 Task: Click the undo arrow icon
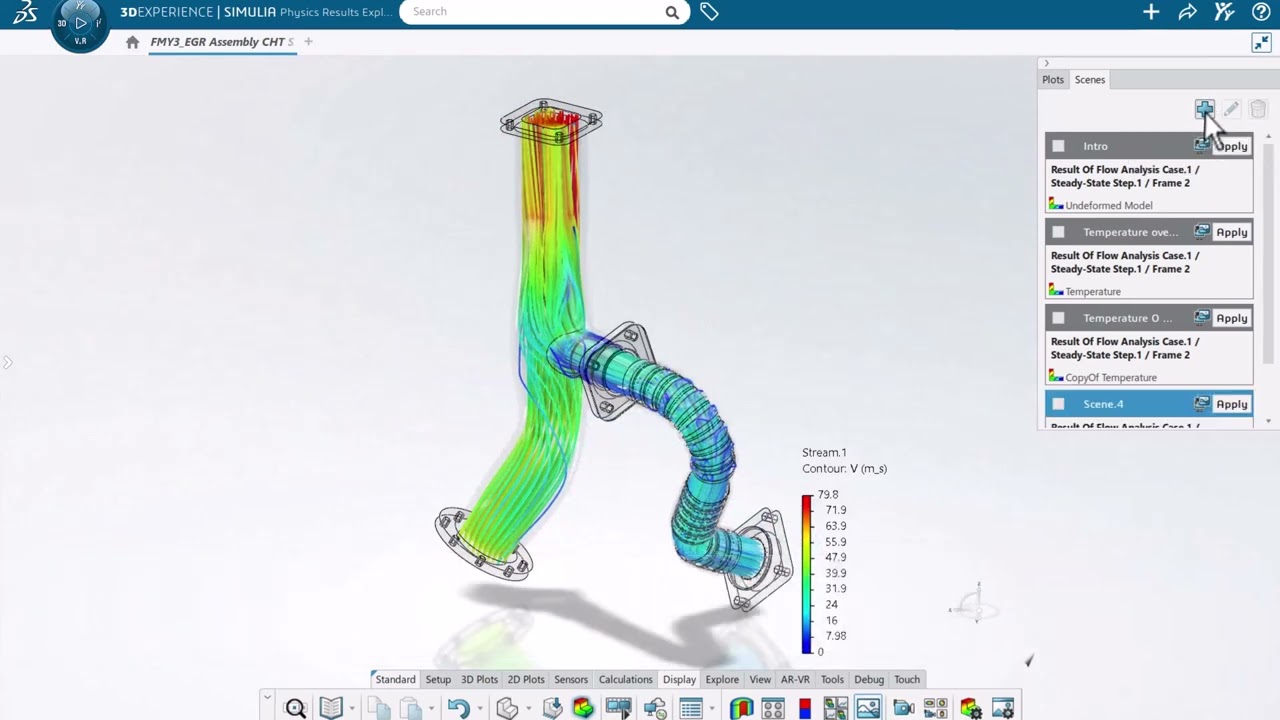(x=458, y=708)
